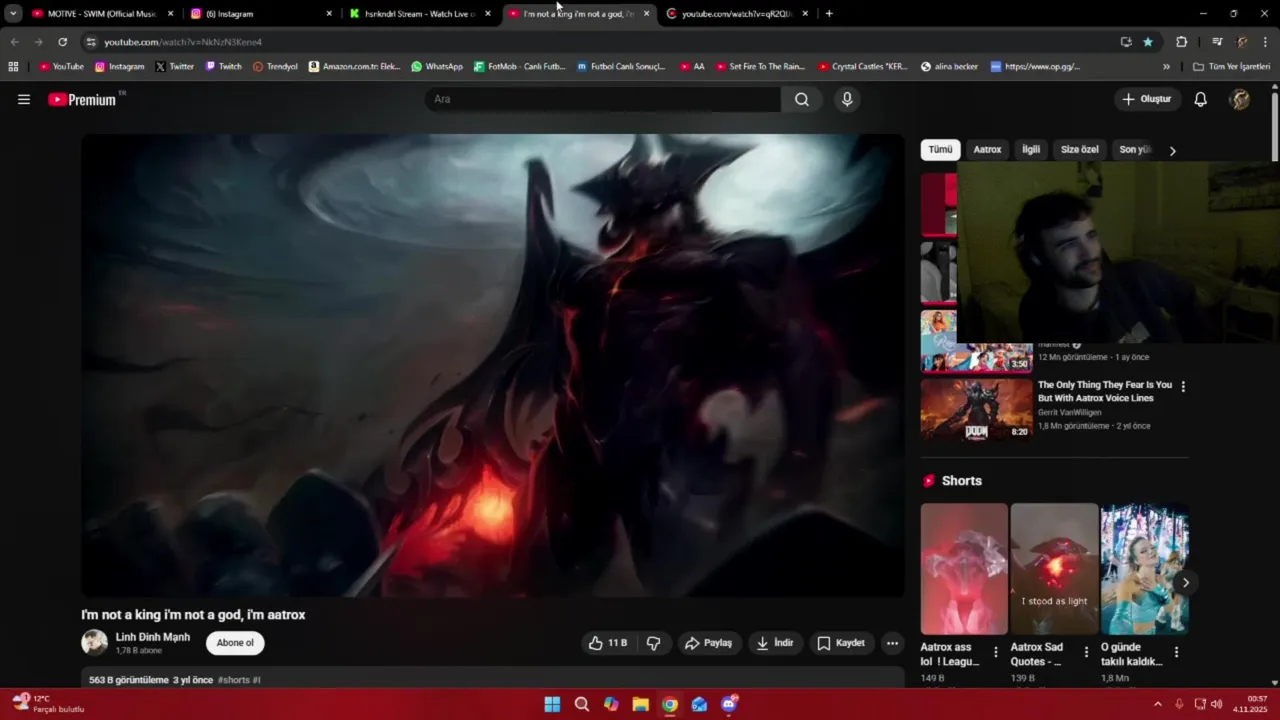
Task: Open YouTube notifications bell
Action: 1201,99
